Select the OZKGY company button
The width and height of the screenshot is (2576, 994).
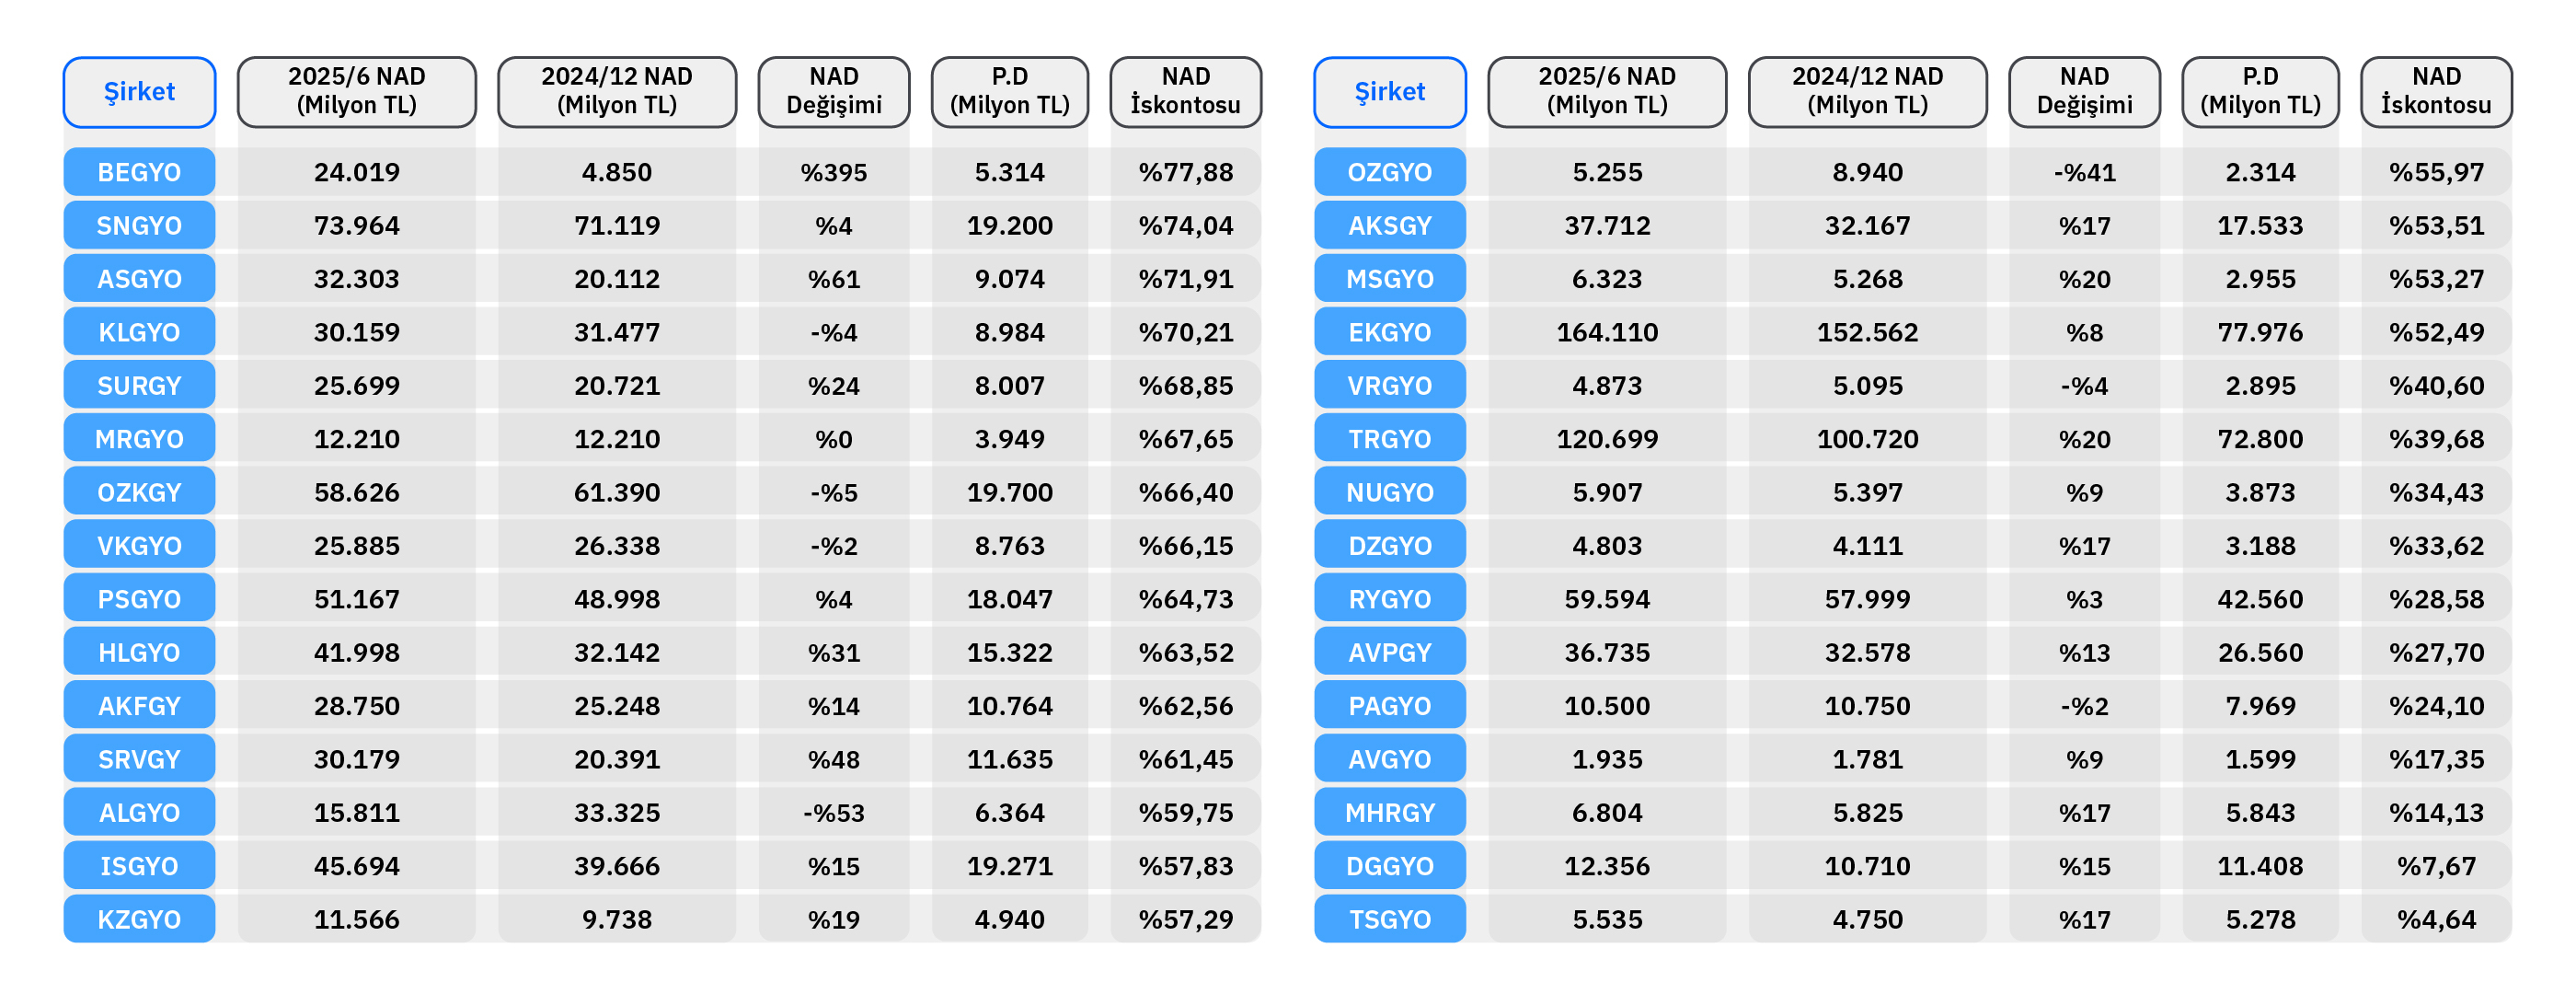[x=139, y=493]
